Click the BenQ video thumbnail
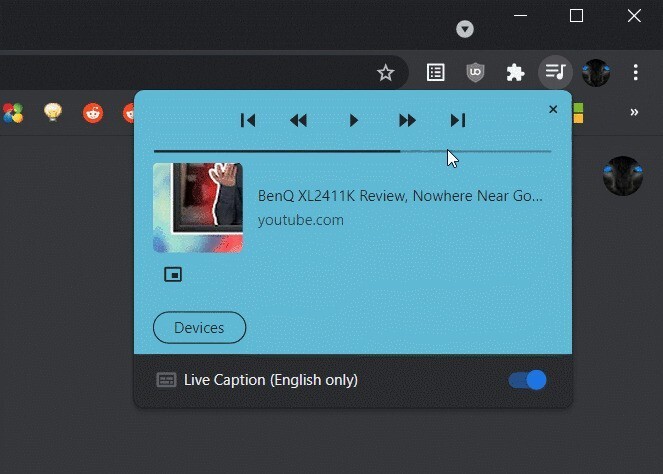663x474 pixels. coord(198,208)
